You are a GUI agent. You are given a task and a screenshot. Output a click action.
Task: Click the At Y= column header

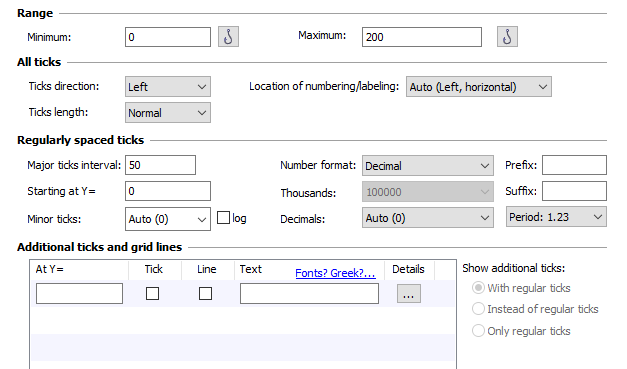tap(50, 269)
